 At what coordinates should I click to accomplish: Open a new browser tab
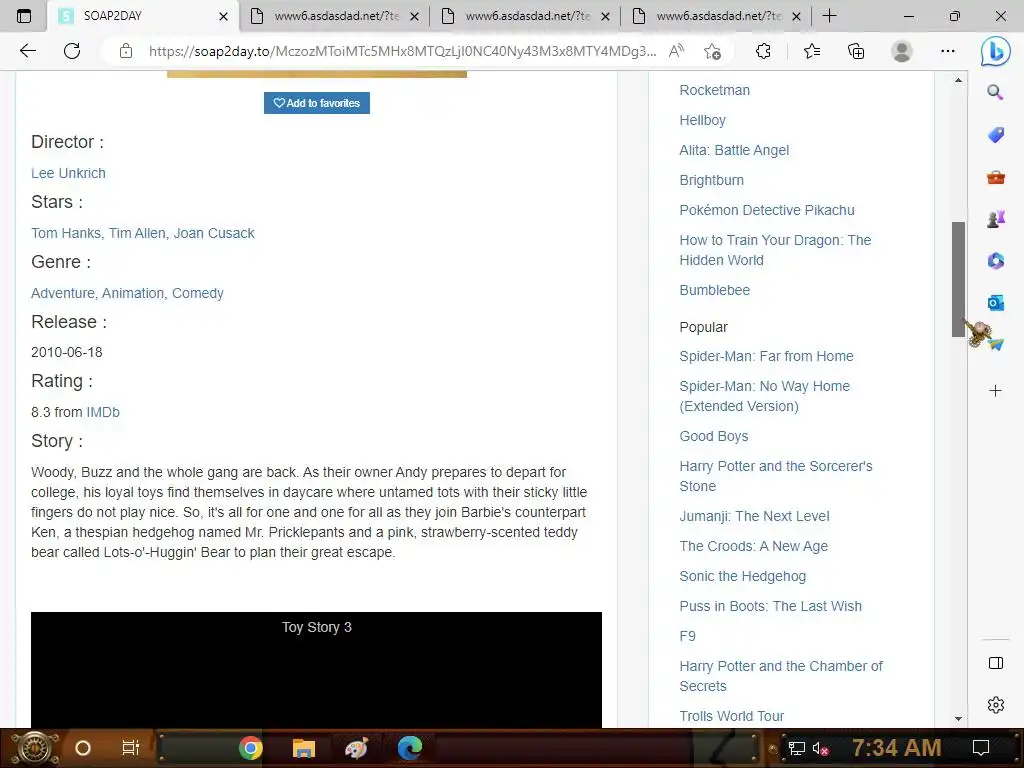[829, 16]
